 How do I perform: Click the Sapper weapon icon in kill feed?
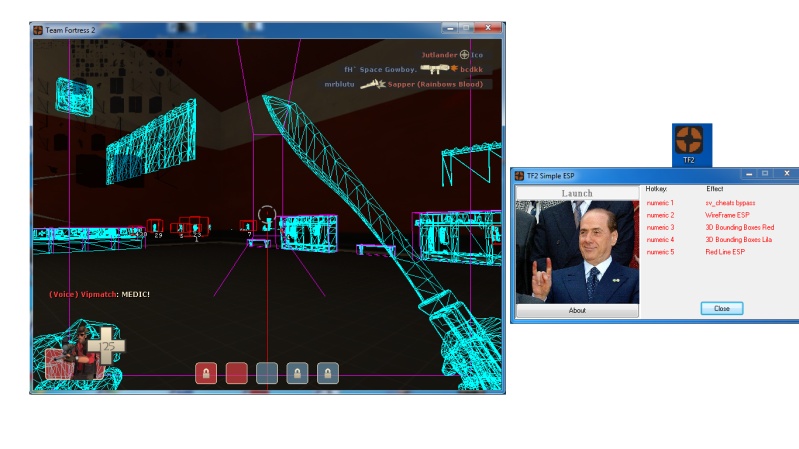[372, 85]
